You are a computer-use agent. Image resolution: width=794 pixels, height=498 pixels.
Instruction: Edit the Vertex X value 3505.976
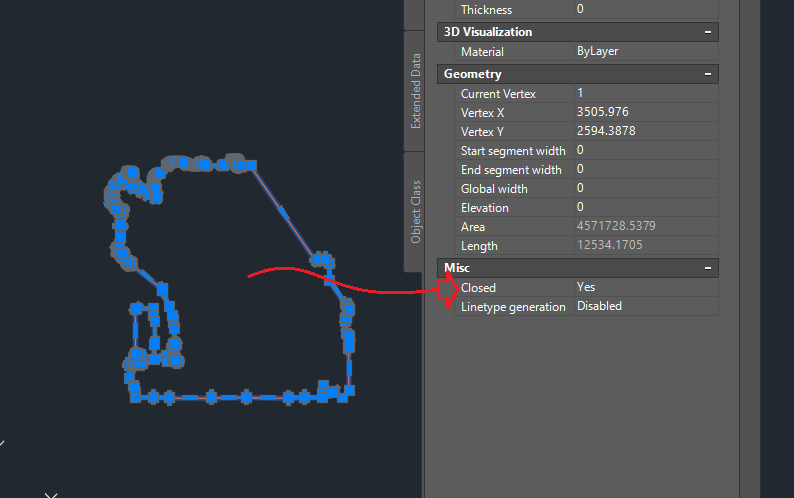coord(646,112)
